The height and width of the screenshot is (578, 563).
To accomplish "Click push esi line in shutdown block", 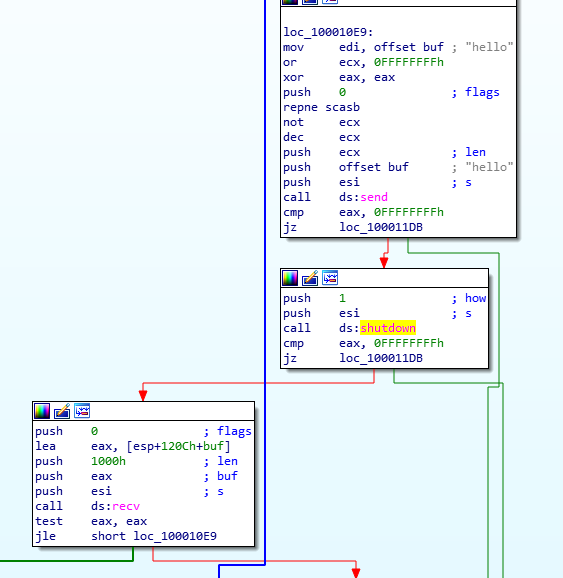I will pos(377,313).
